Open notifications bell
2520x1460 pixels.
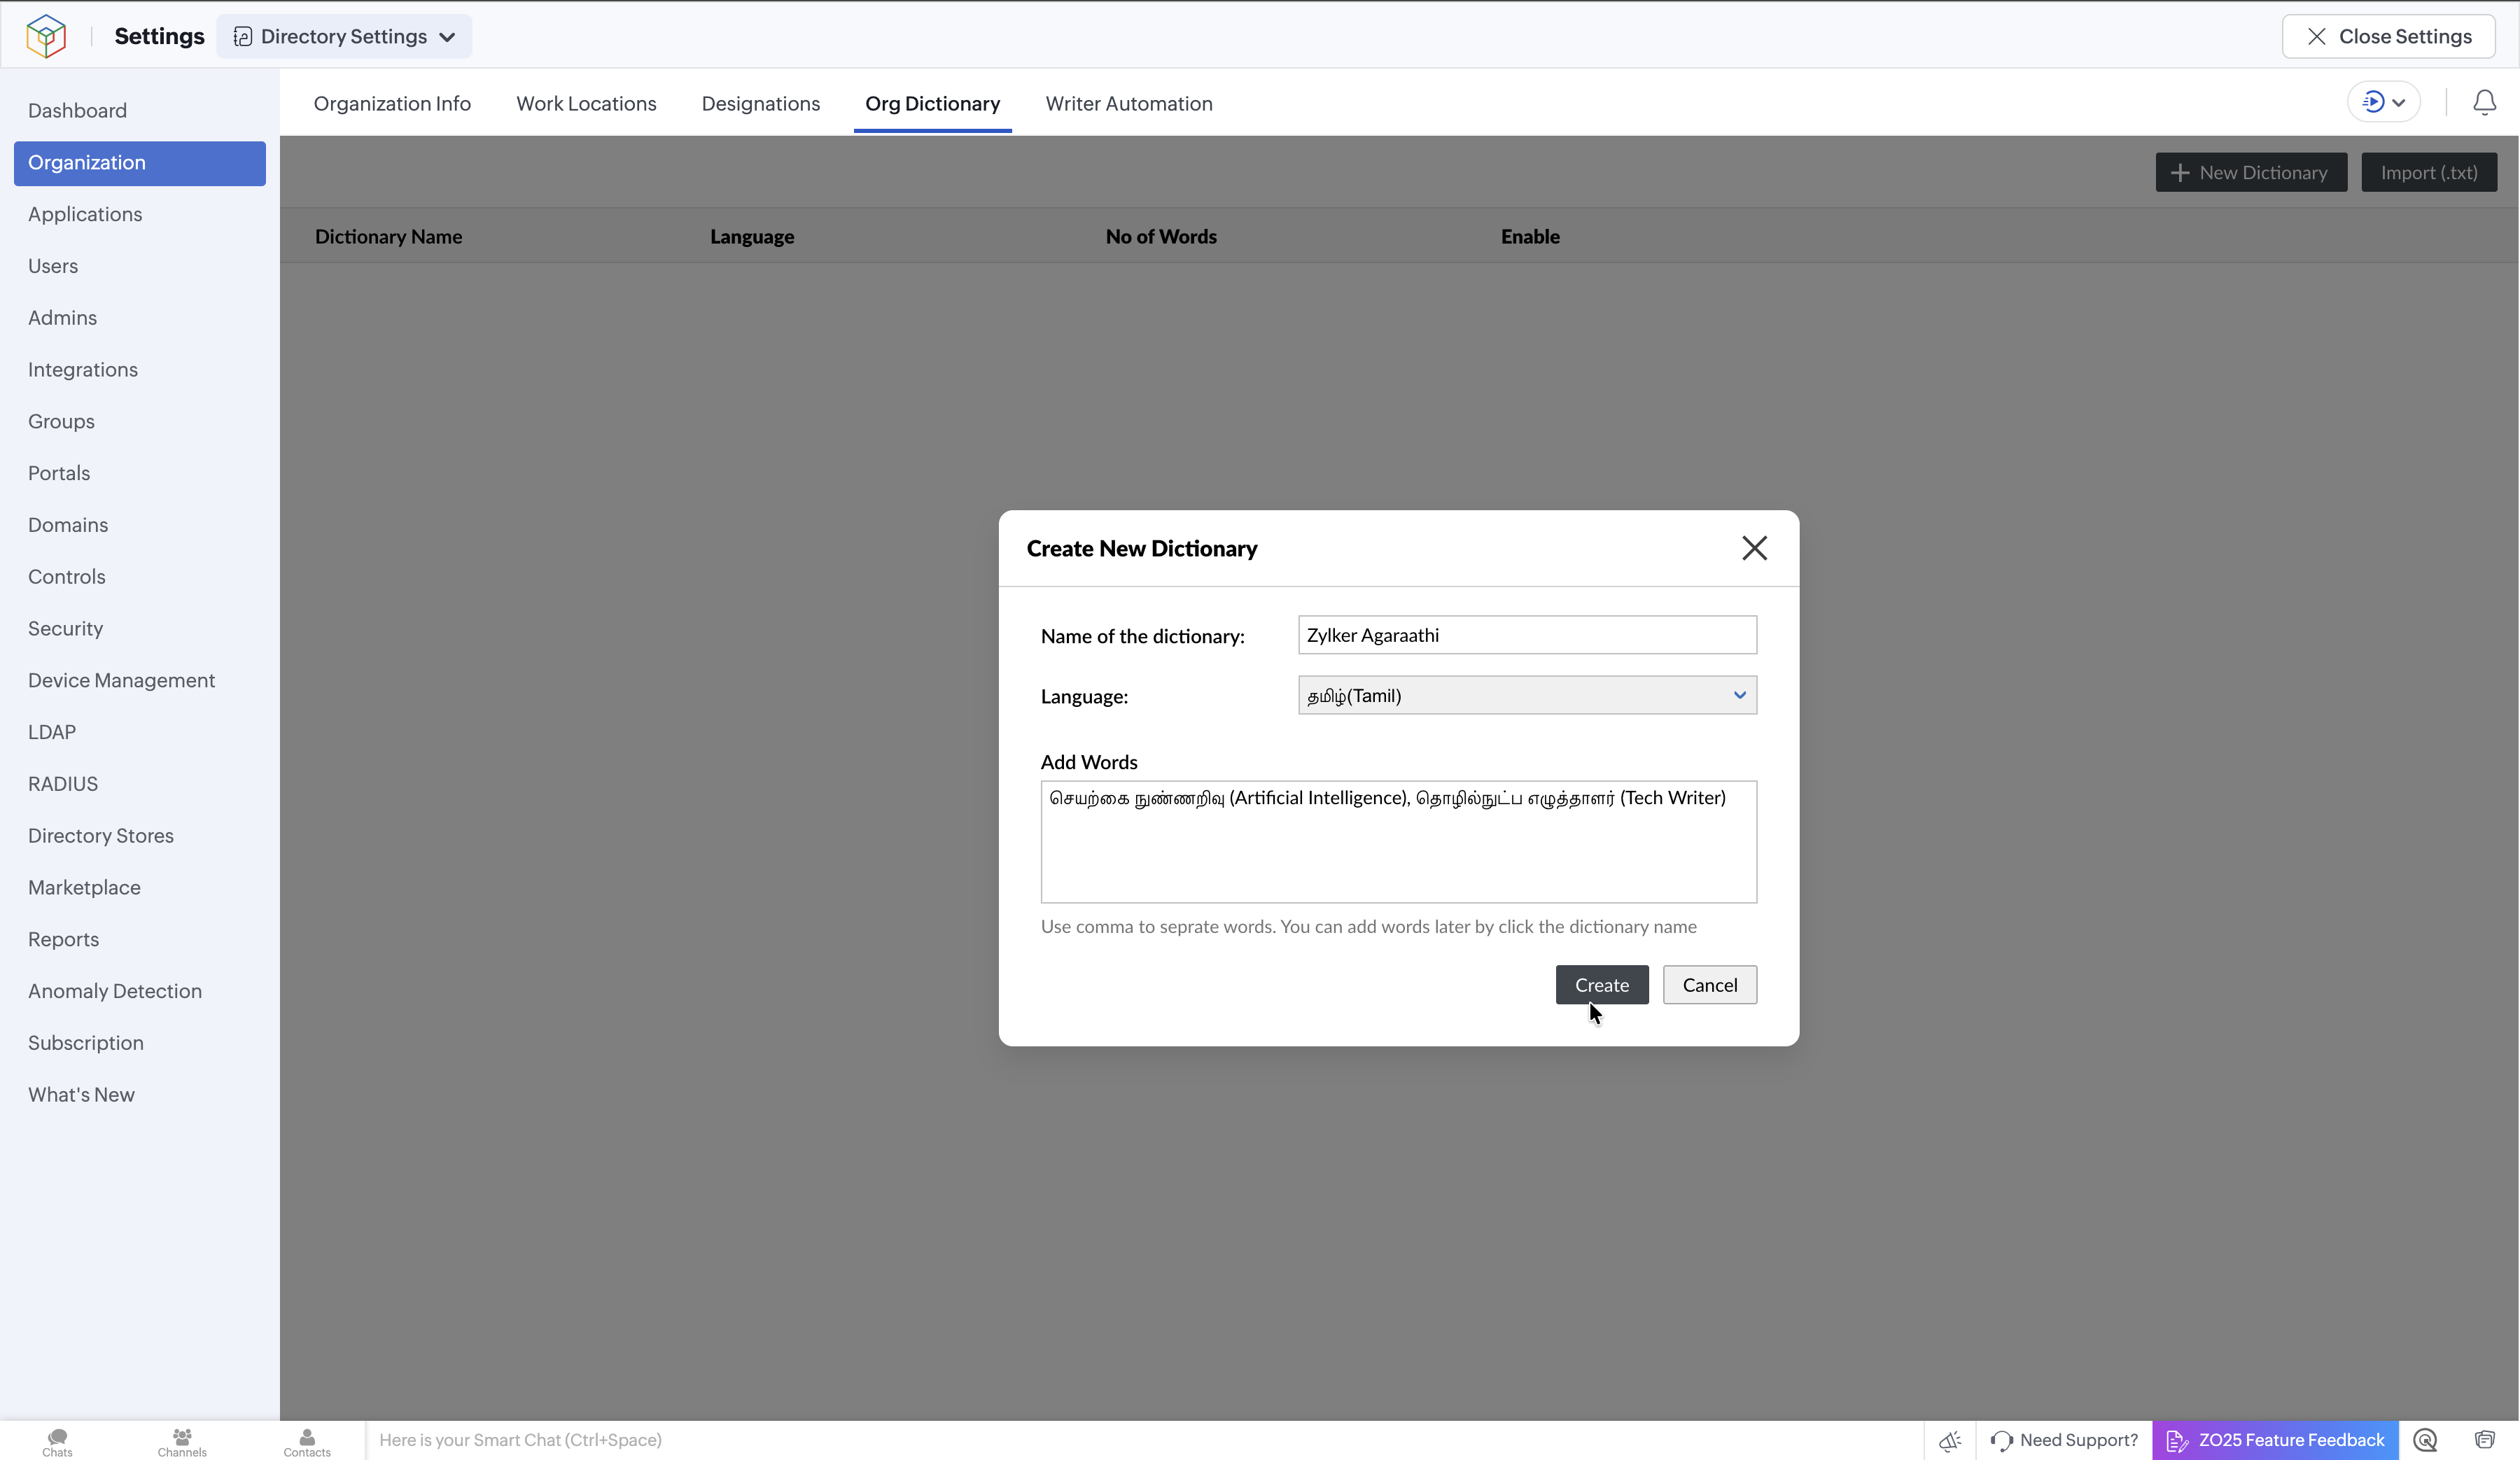[2484, 101]
